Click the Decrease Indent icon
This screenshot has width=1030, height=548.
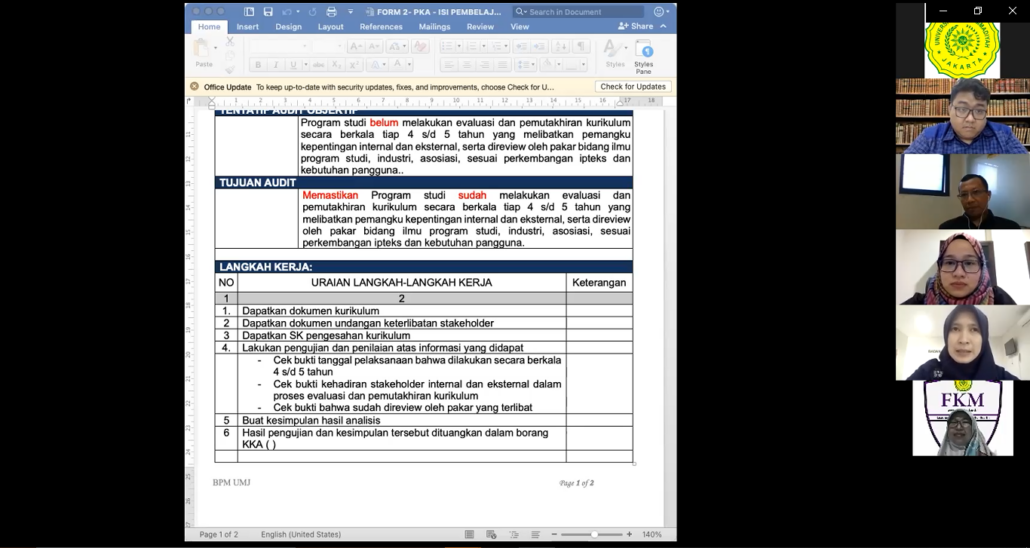[x=522, y=47]
